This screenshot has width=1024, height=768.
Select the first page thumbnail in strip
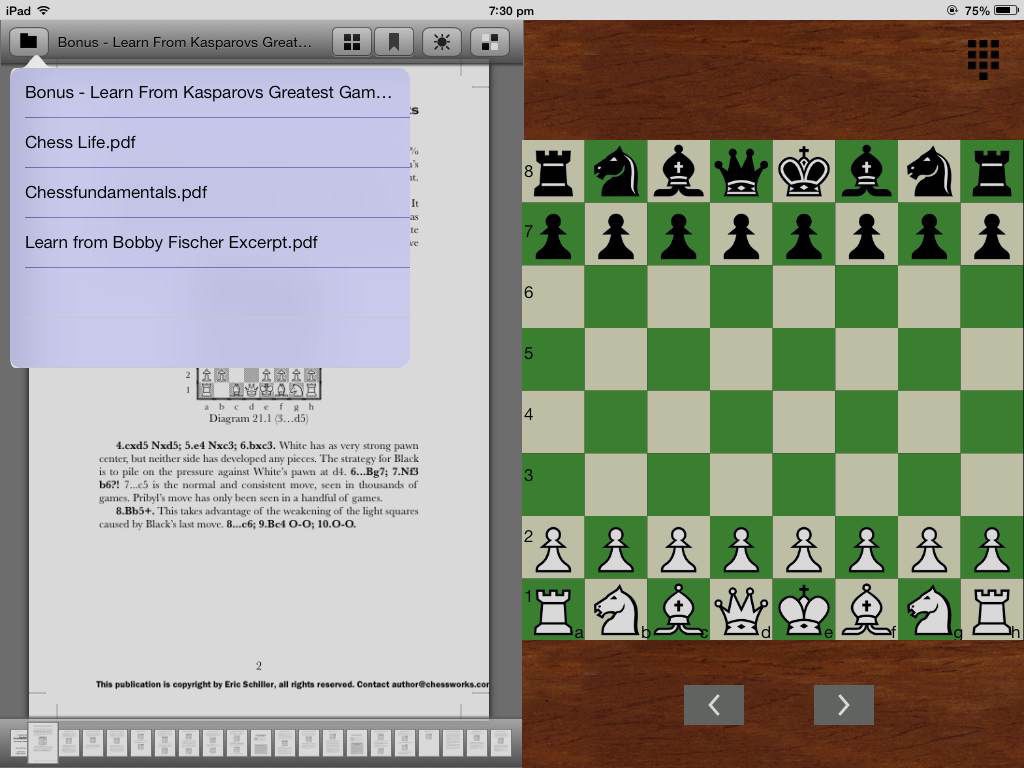19,743
